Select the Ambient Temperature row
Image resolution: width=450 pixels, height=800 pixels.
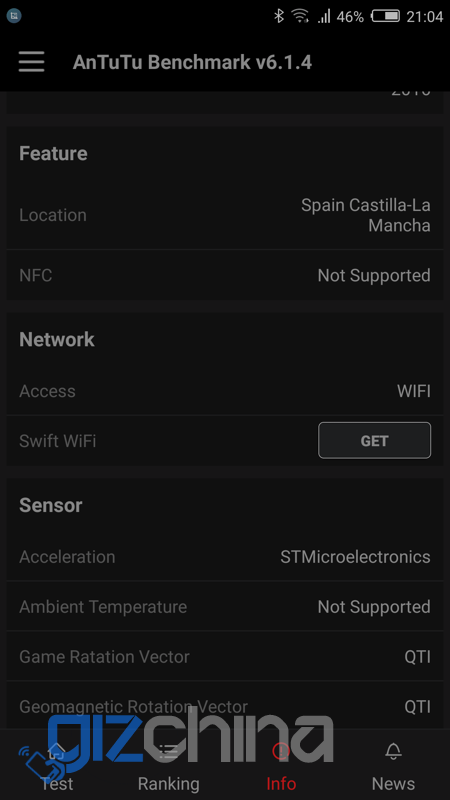225,607
